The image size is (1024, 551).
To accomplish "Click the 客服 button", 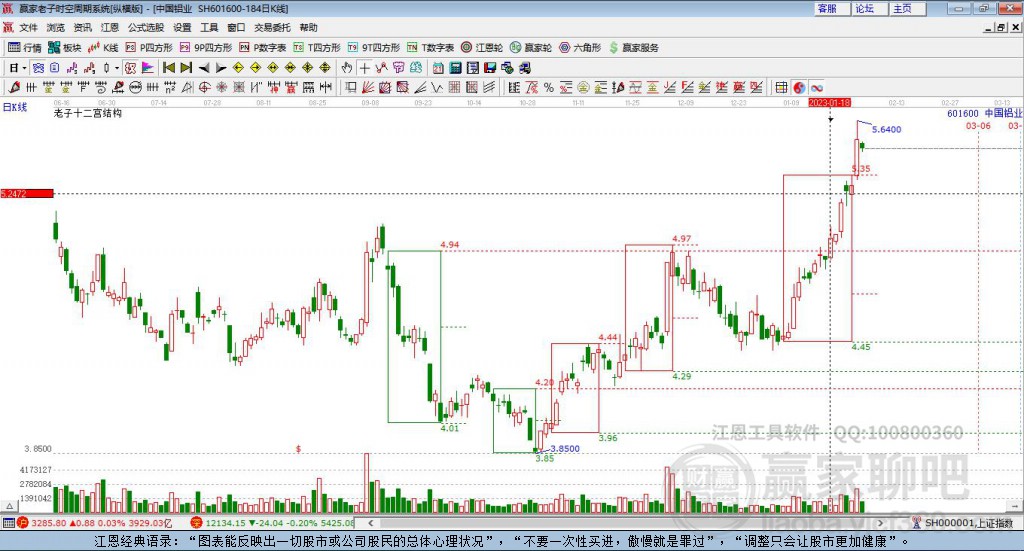I will (831, 8).
